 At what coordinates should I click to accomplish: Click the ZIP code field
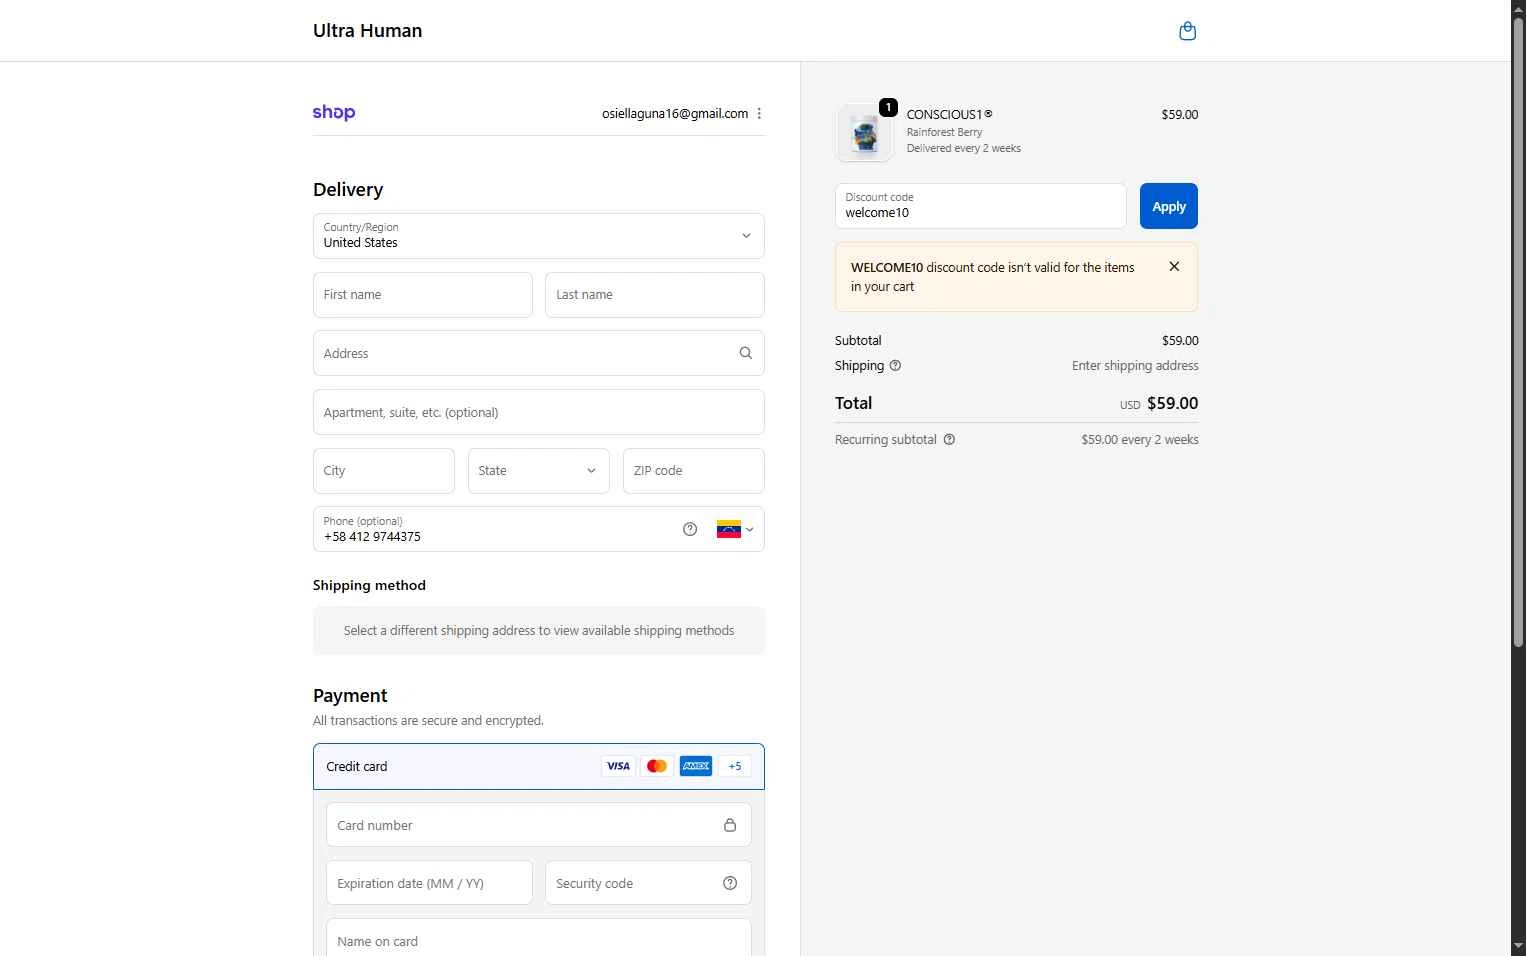(x=694, y=471)
